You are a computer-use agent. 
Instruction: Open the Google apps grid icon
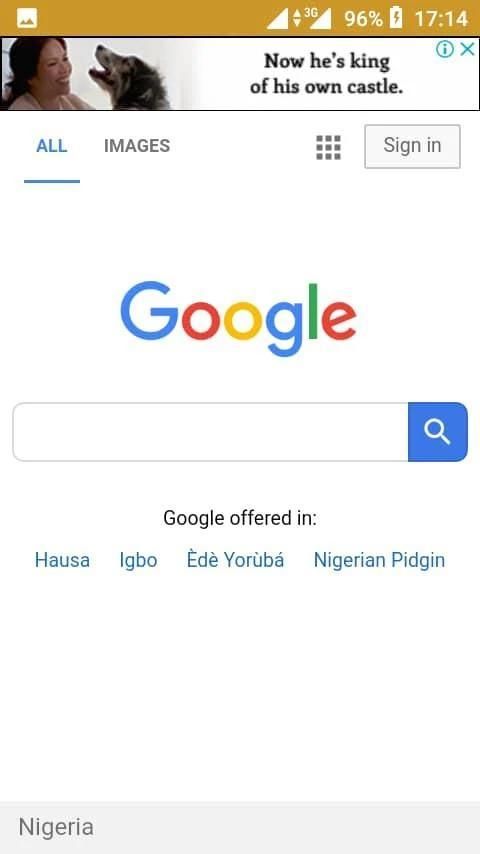[x=329, y=147]
